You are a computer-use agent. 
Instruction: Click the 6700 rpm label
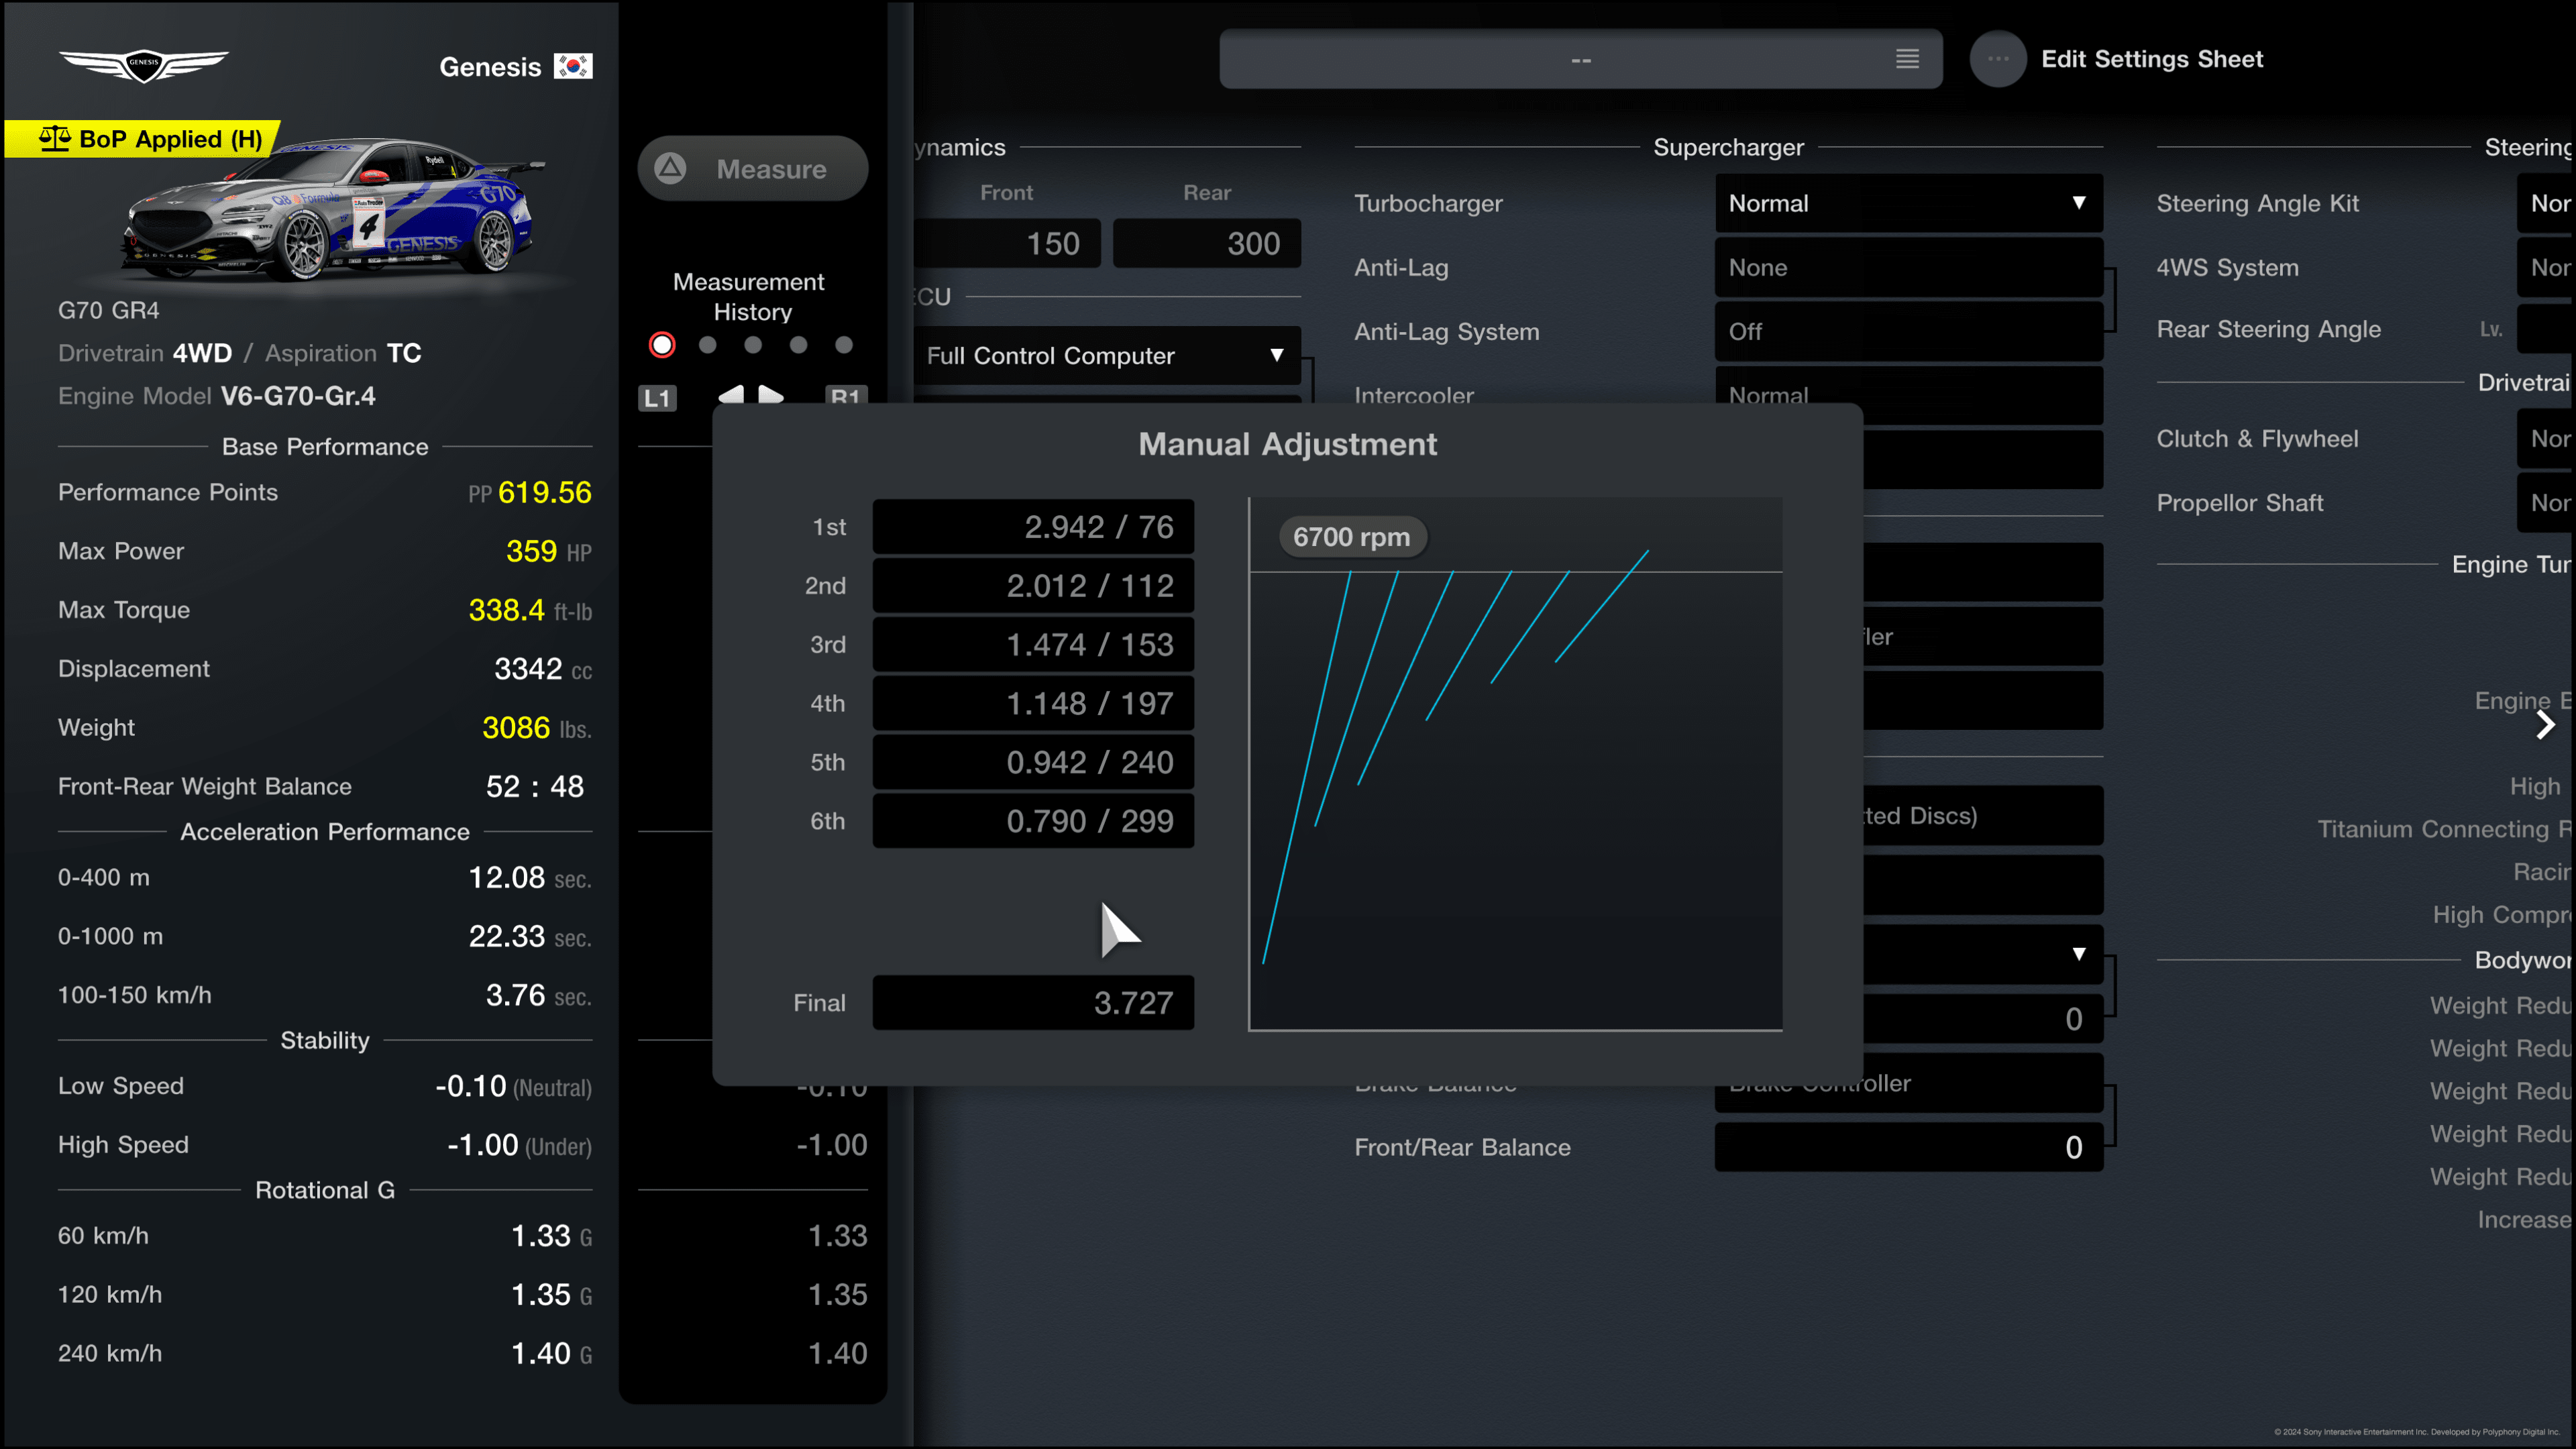pyautogui.click(x=1351, y=537)
